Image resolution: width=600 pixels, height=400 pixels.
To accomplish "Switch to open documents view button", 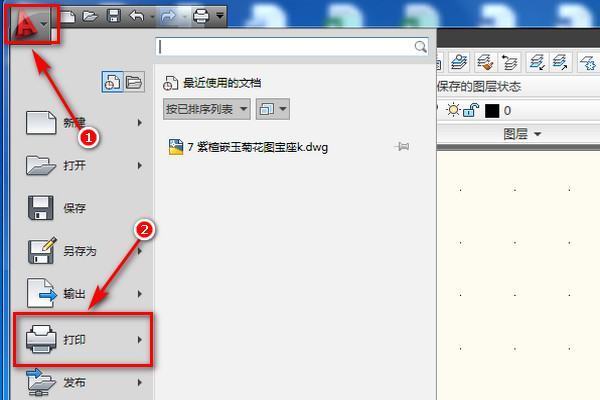I will tap(133, 82).
